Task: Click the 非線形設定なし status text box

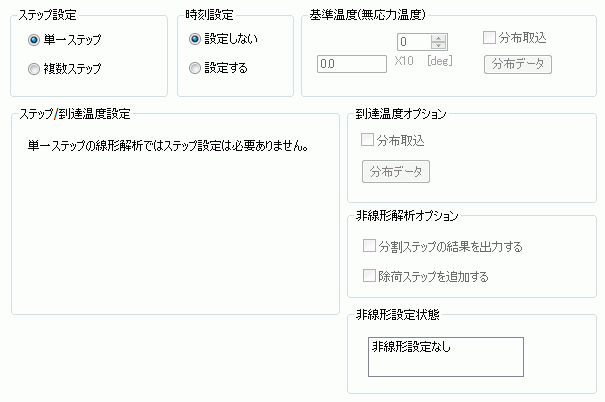Action: (x=445, y=356)
